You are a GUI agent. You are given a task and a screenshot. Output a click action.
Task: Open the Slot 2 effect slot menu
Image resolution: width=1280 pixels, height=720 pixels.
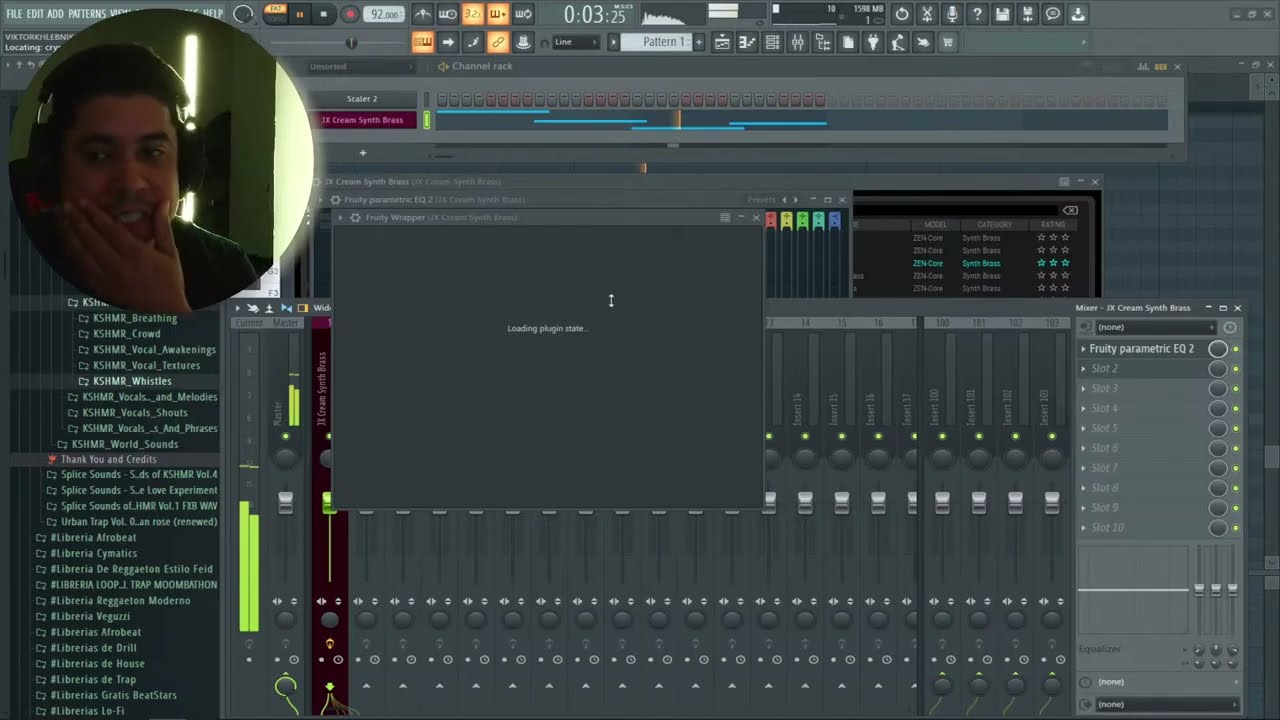(x=1083, y=369)
